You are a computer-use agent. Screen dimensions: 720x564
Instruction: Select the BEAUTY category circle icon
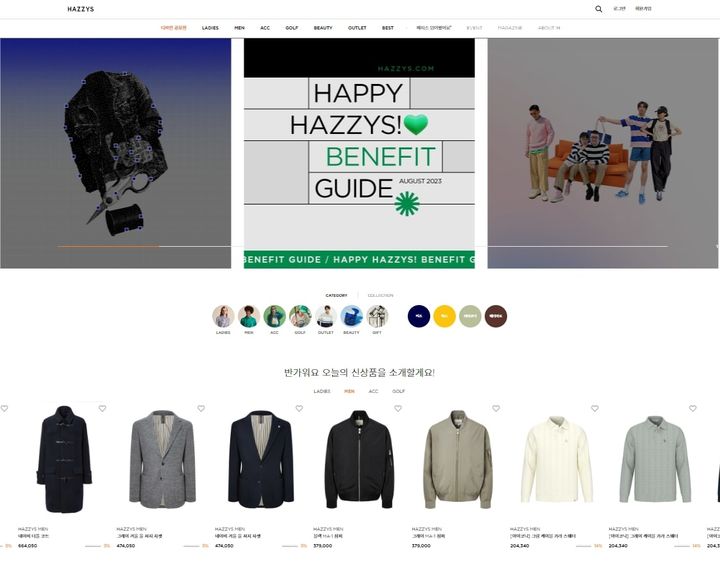point(351,317)
